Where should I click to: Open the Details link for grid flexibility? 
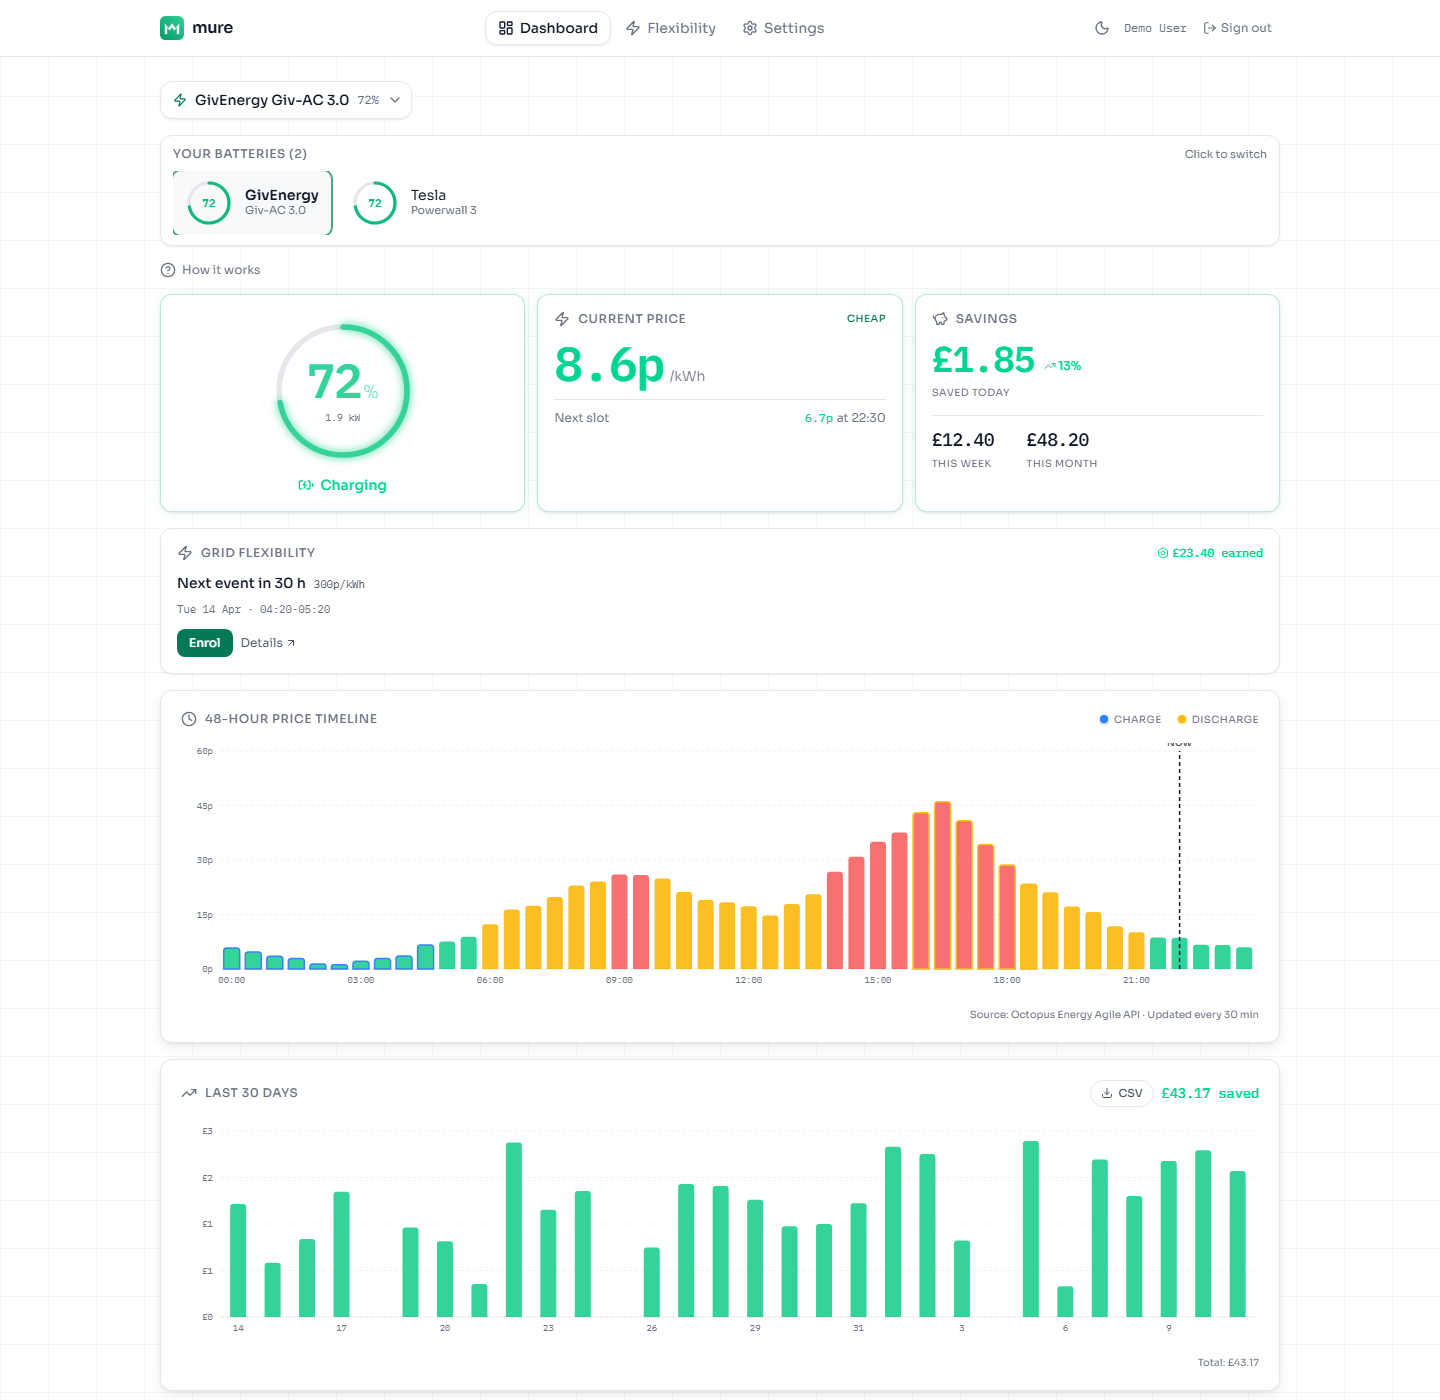coord(267,642)
